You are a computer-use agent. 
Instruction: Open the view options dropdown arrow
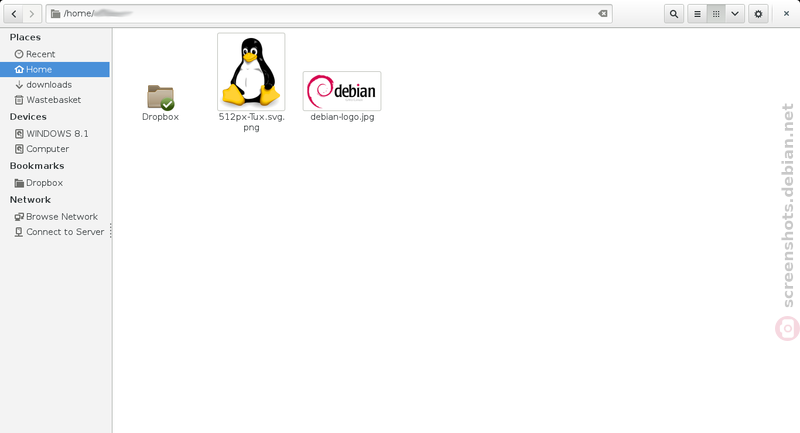pyautogui.click(x=735, y=14)
